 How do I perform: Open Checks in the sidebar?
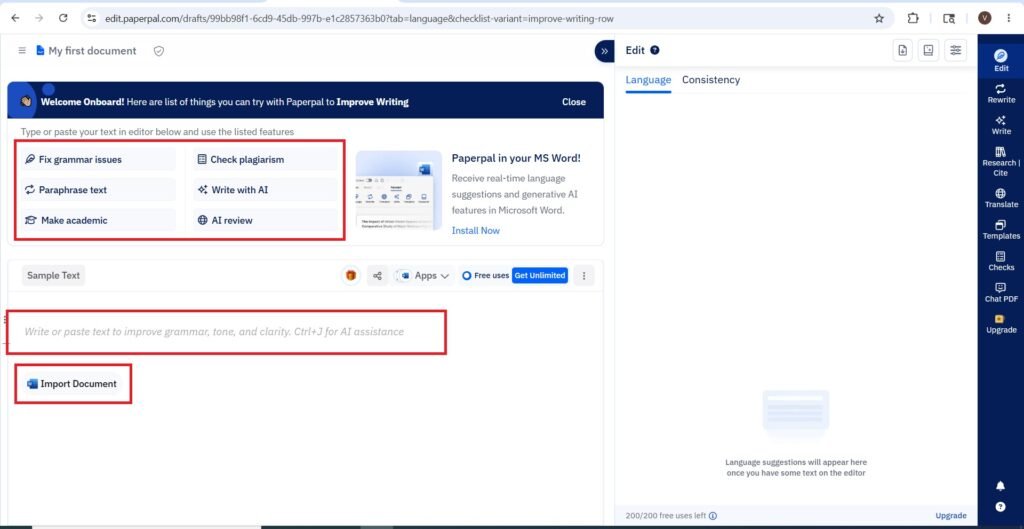[1000, 261]
